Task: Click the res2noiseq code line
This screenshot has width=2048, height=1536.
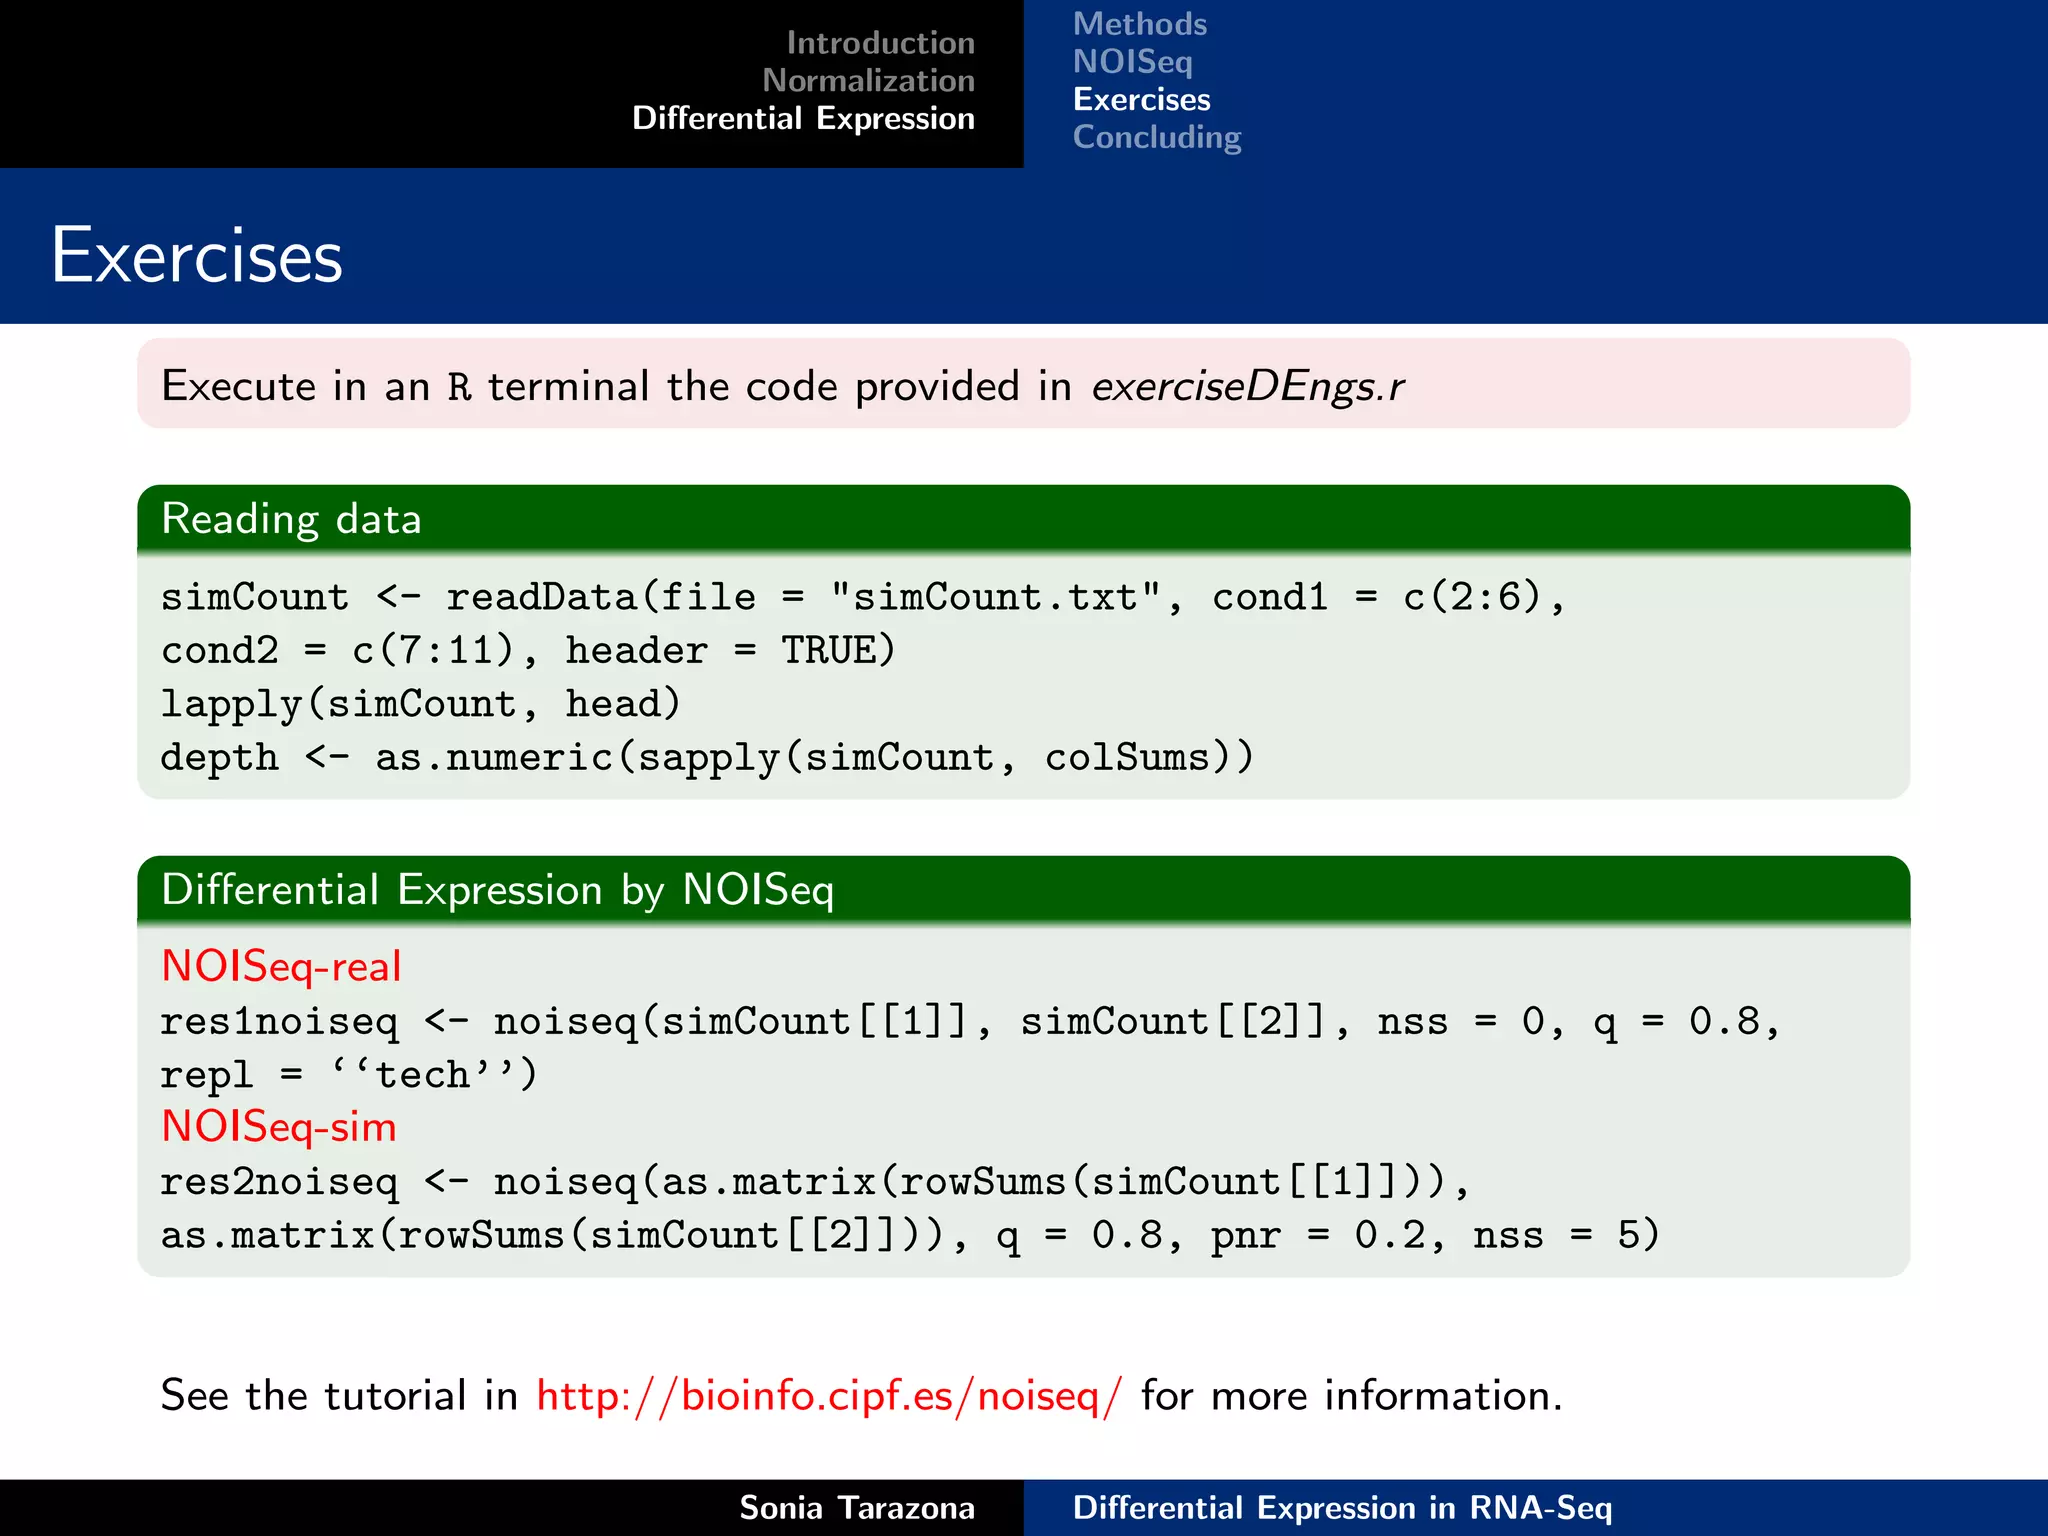Action: click(815, 1183)
